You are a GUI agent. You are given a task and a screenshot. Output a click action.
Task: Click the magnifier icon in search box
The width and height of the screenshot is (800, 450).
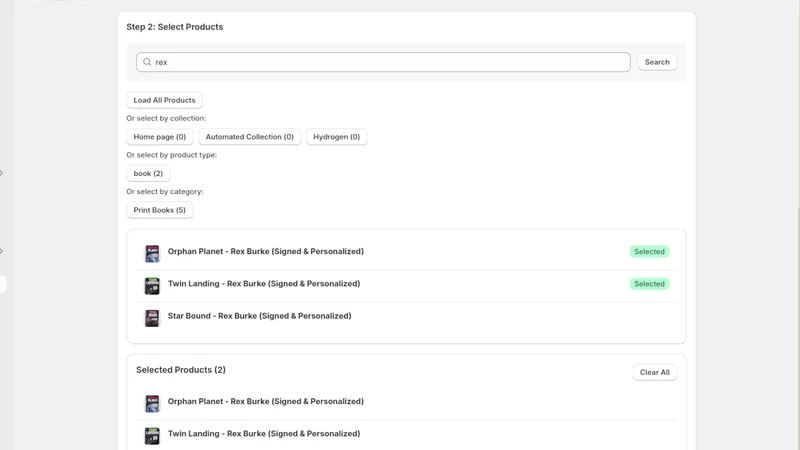click(x=147, y=62)
